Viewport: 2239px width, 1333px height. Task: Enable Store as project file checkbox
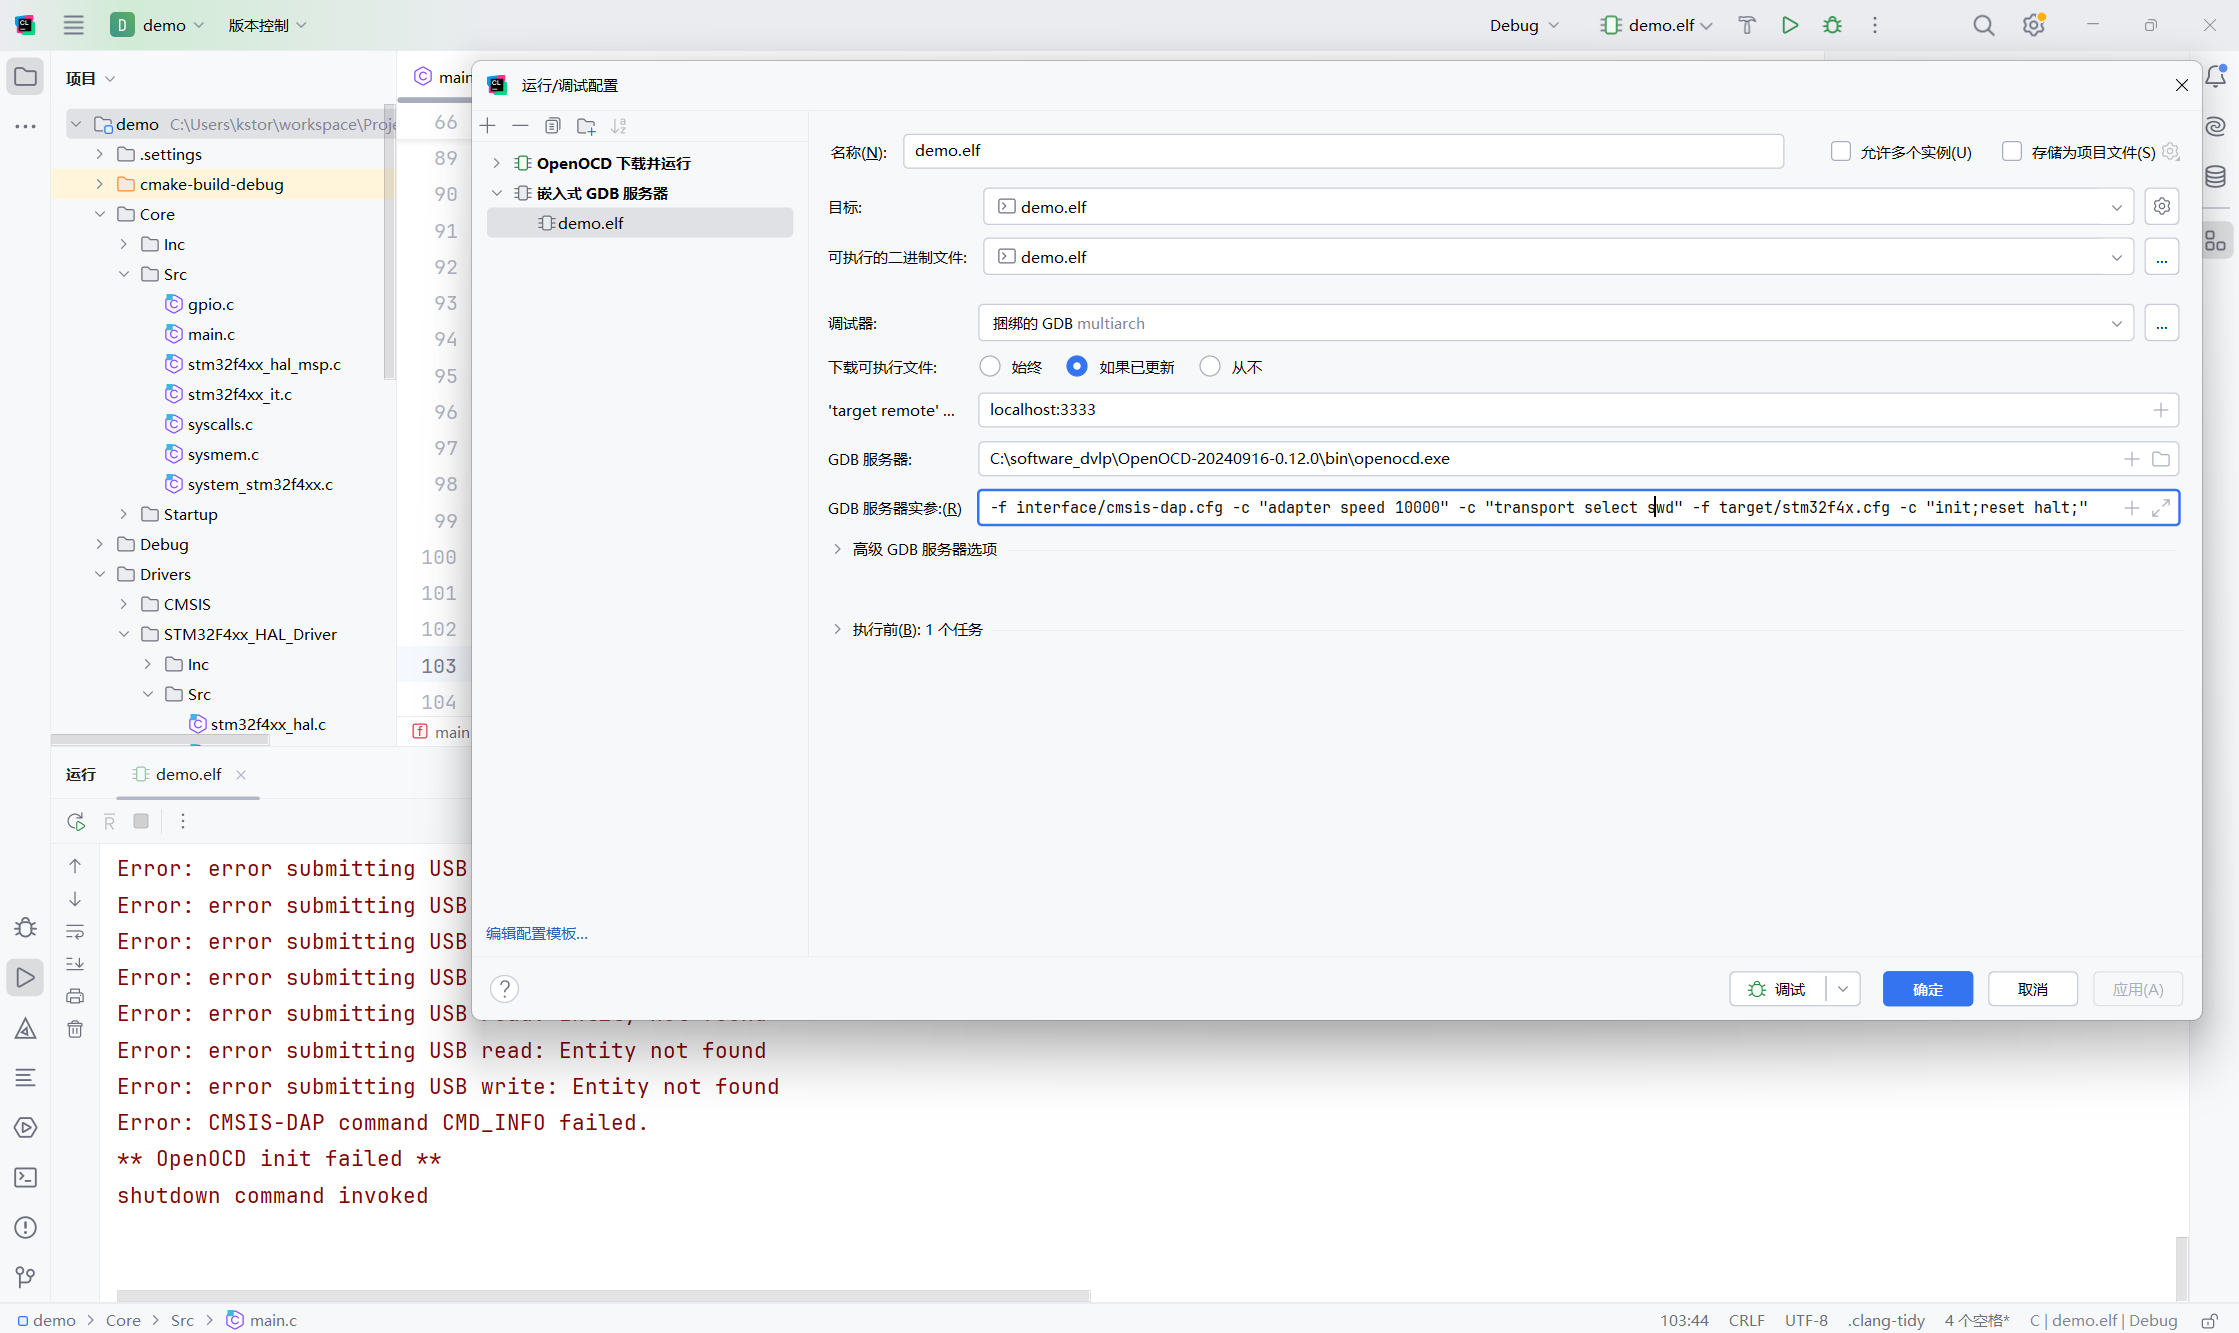pyautogui.click(x=2012, y=151)
